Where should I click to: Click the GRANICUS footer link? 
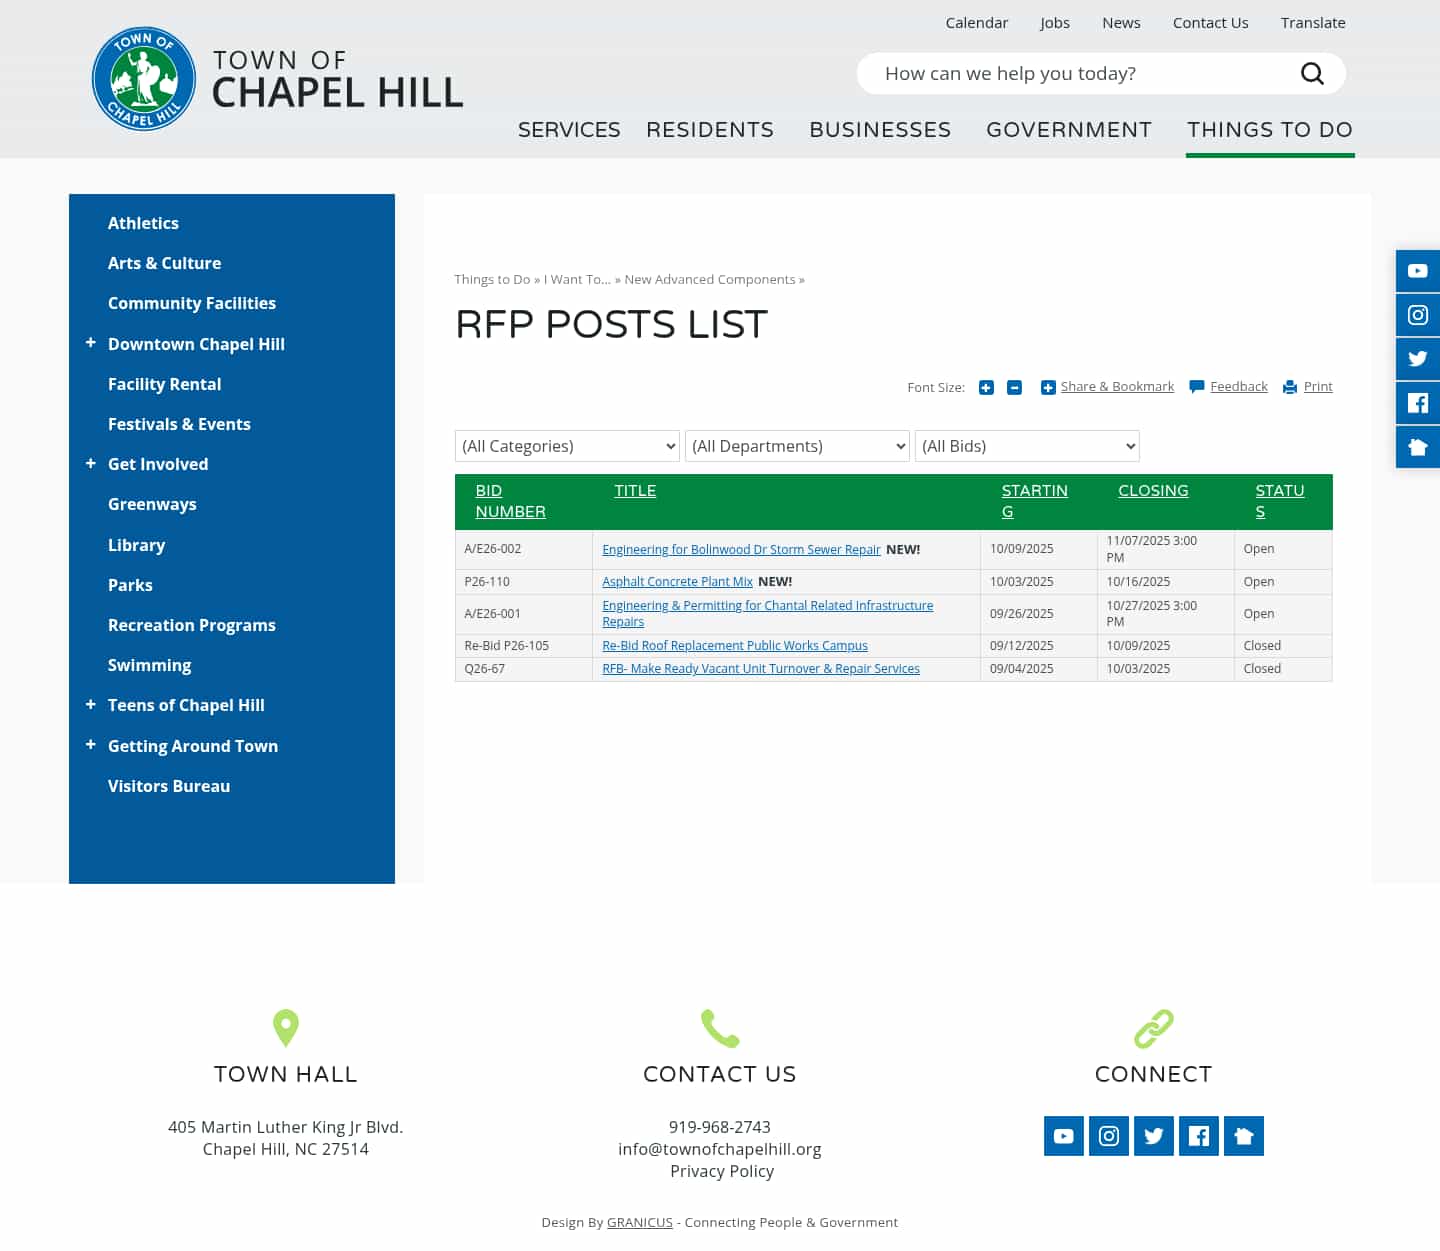pos(640,1222)
